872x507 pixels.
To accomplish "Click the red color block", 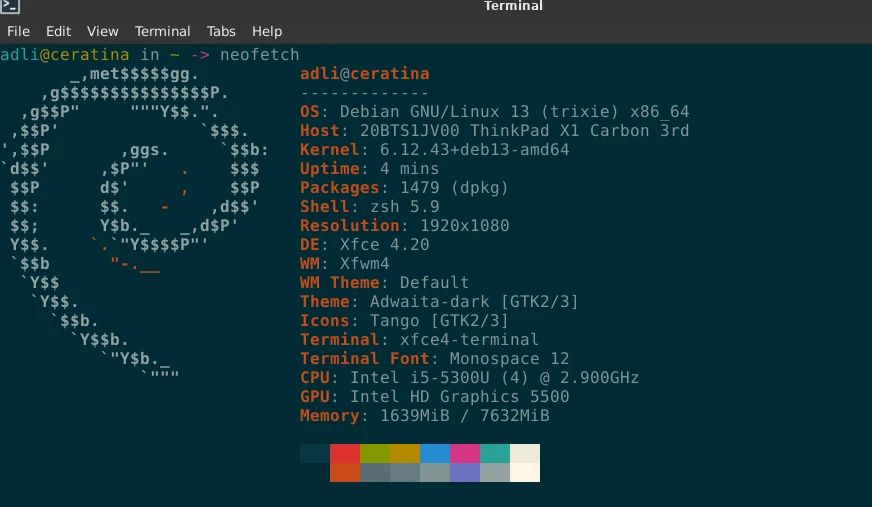I will (x=345, y=454).
